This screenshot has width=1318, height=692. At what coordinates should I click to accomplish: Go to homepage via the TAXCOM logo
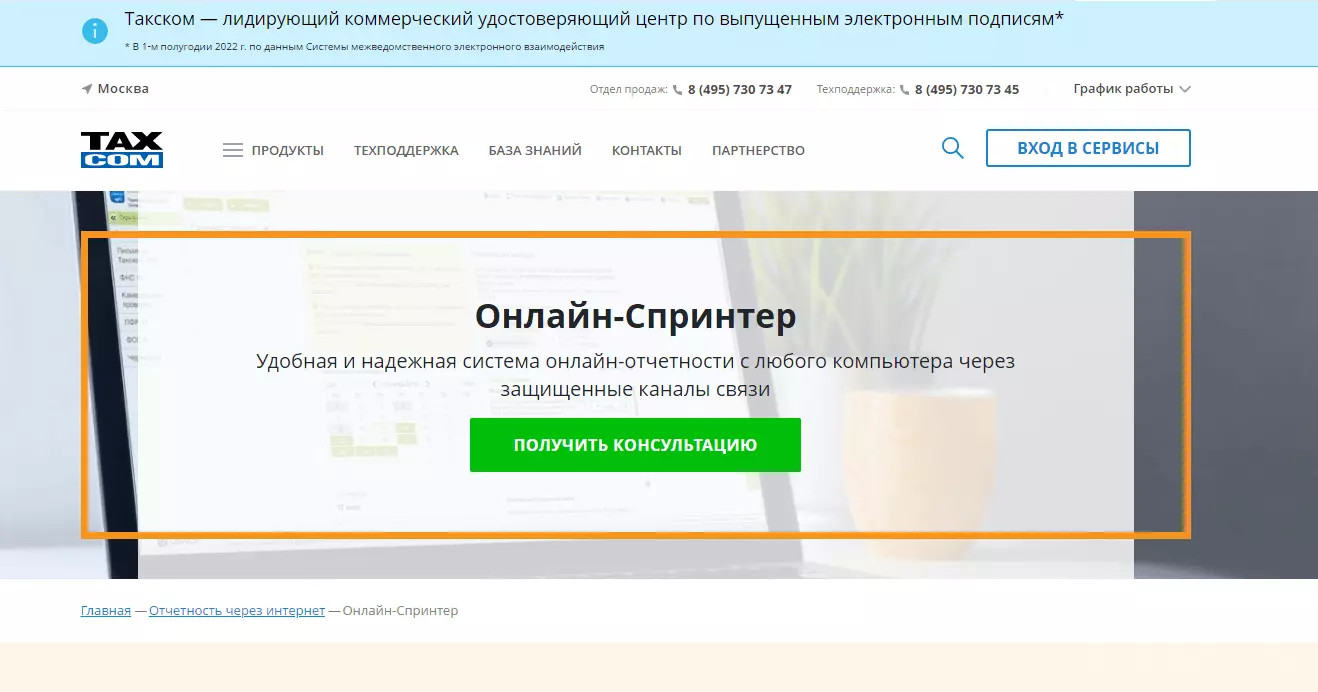[122, 150]
